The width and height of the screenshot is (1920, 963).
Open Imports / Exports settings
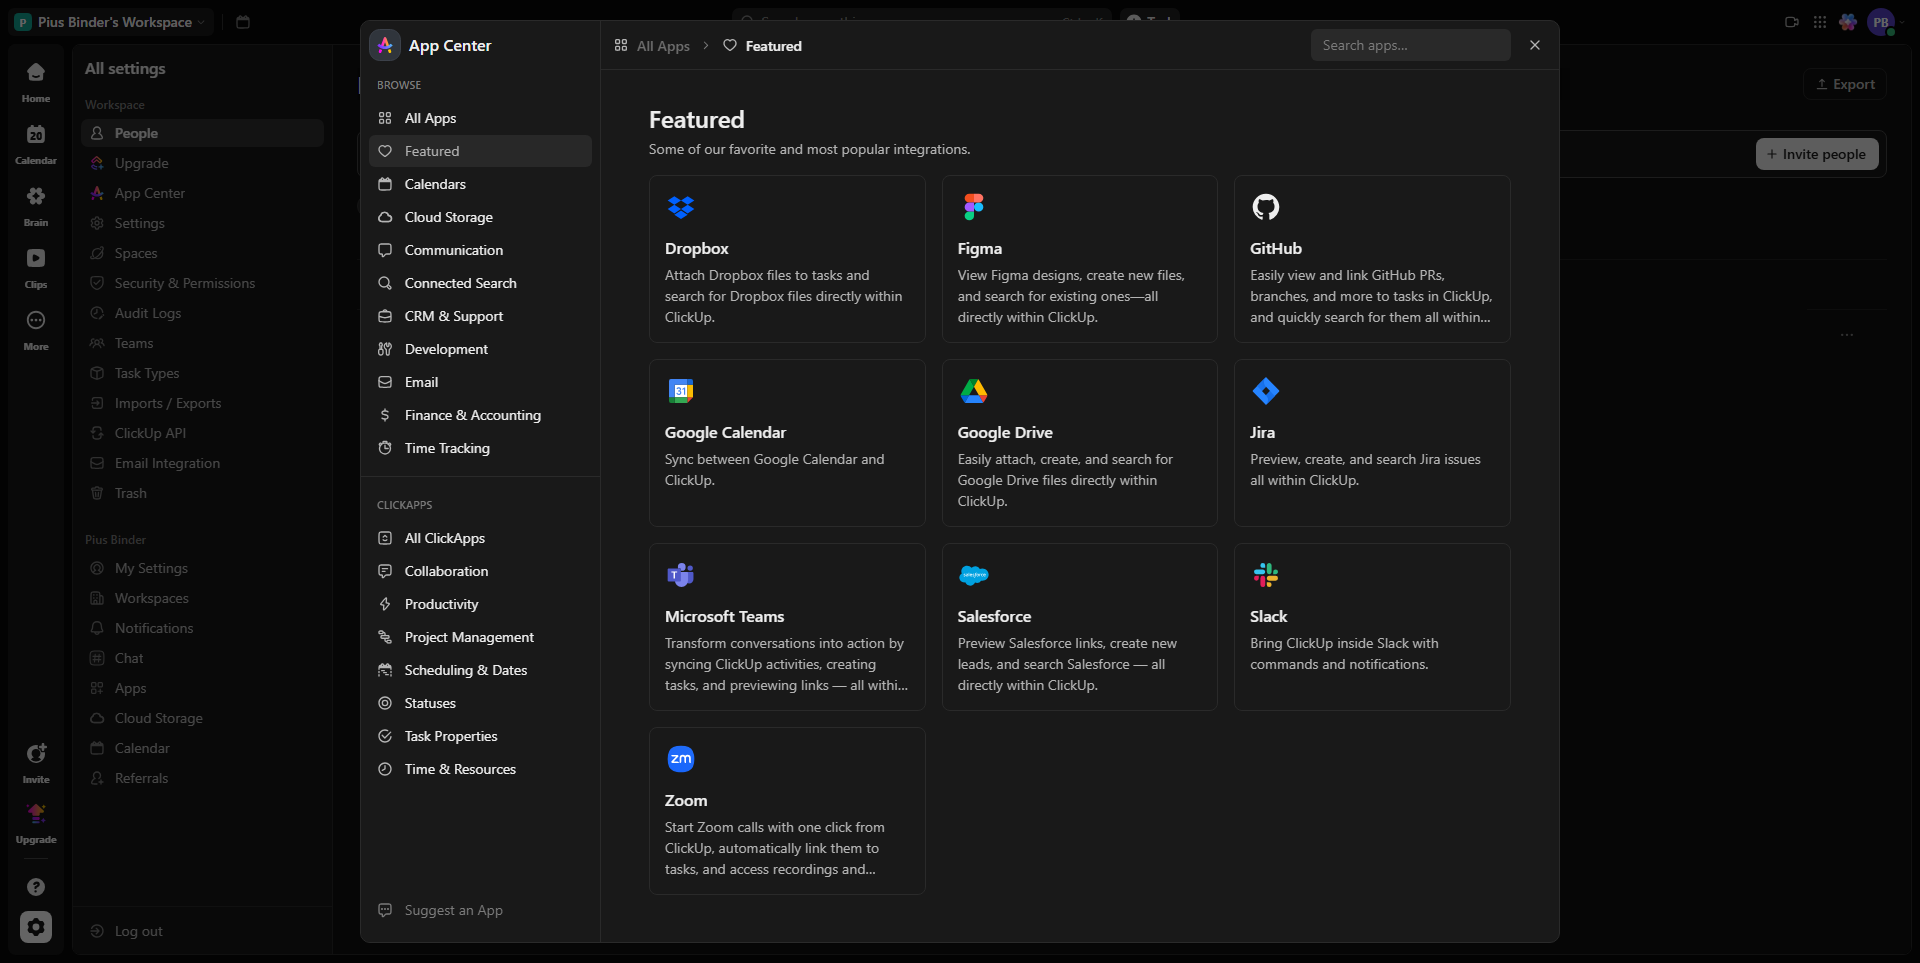point(203,403)
